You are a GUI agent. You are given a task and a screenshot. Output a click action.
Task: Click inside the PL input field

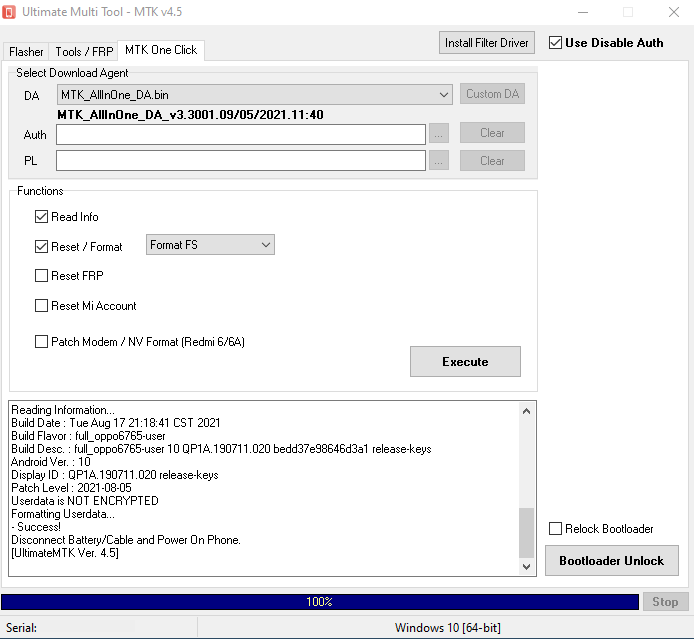click(x=241, y=161)
